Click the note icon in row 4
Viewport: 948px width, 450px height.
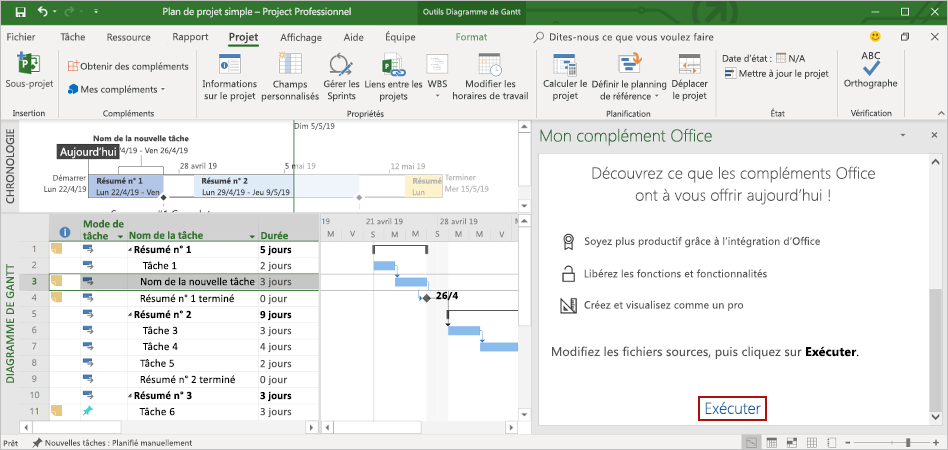tap(57, 298)
